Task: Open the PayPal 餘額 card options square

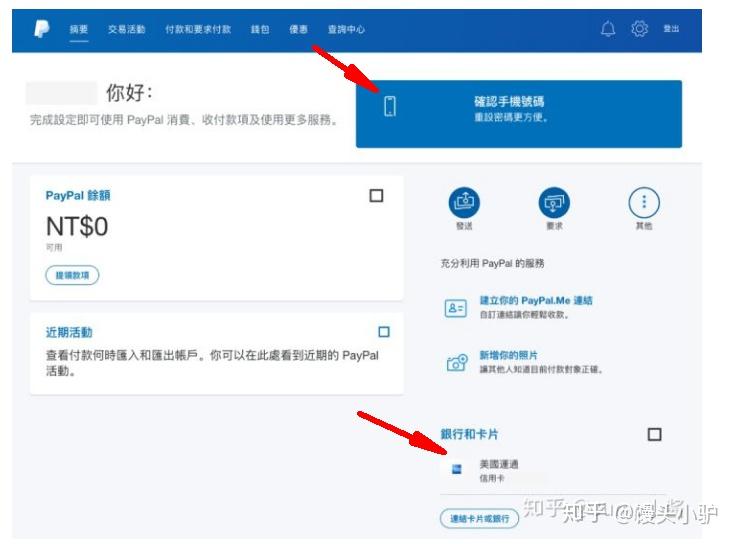Action: (376, 196)
